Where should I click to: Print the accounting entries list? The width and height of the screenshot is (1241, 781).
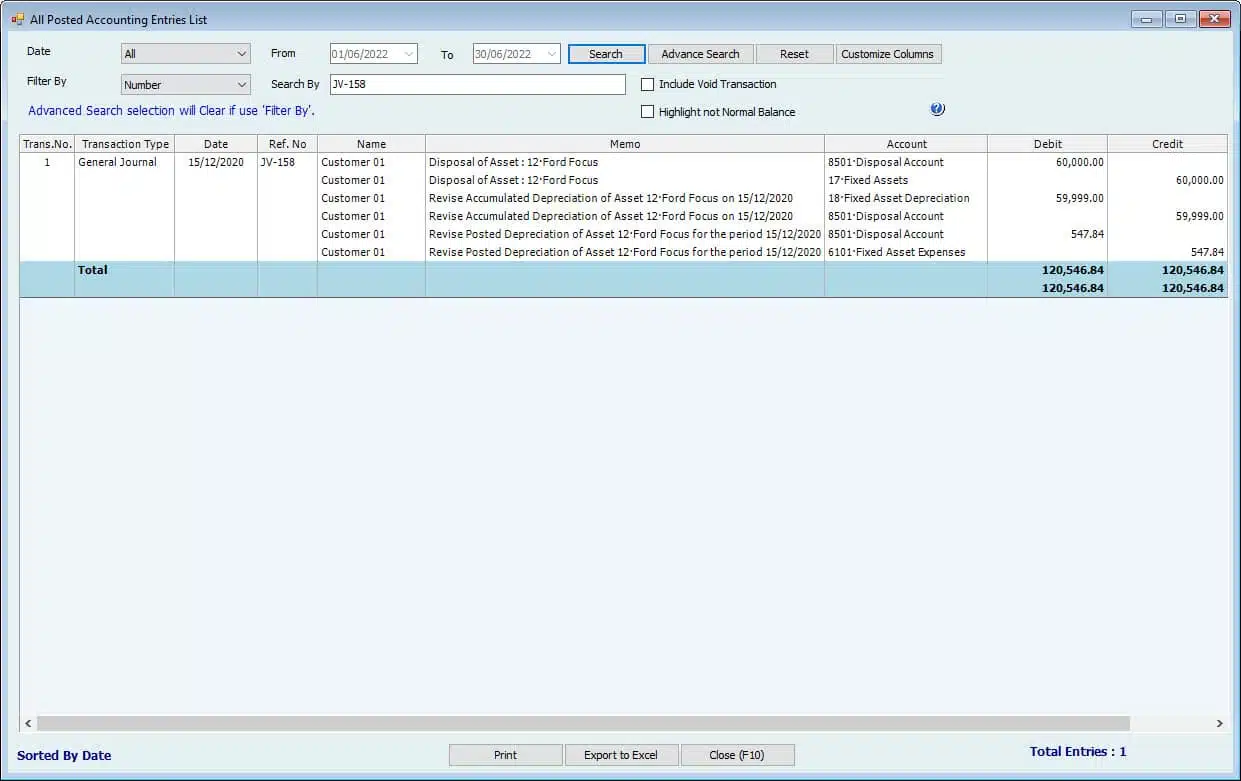(x=505, y=755)
